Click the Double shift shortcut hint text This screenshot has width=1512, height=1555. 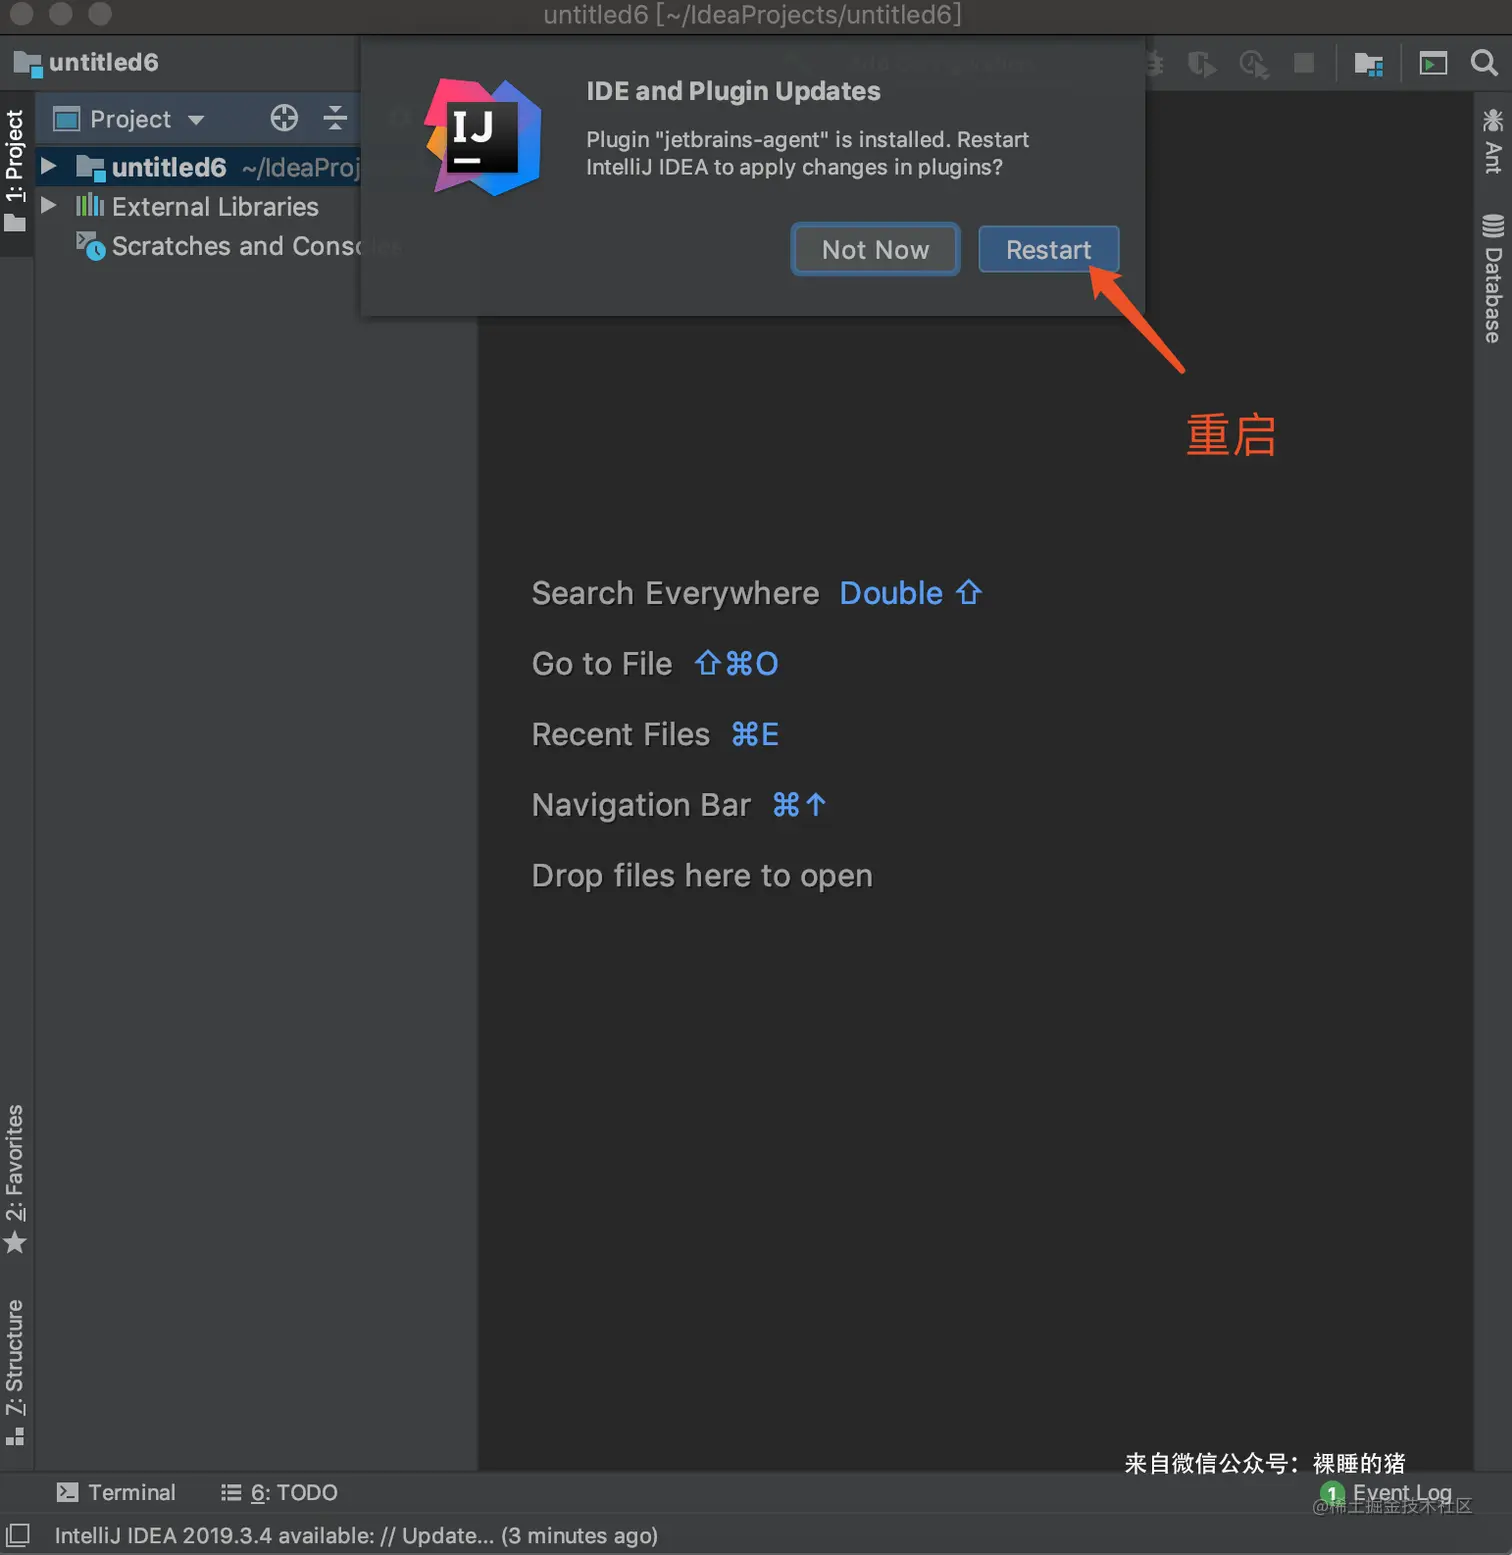pos(911,593)
